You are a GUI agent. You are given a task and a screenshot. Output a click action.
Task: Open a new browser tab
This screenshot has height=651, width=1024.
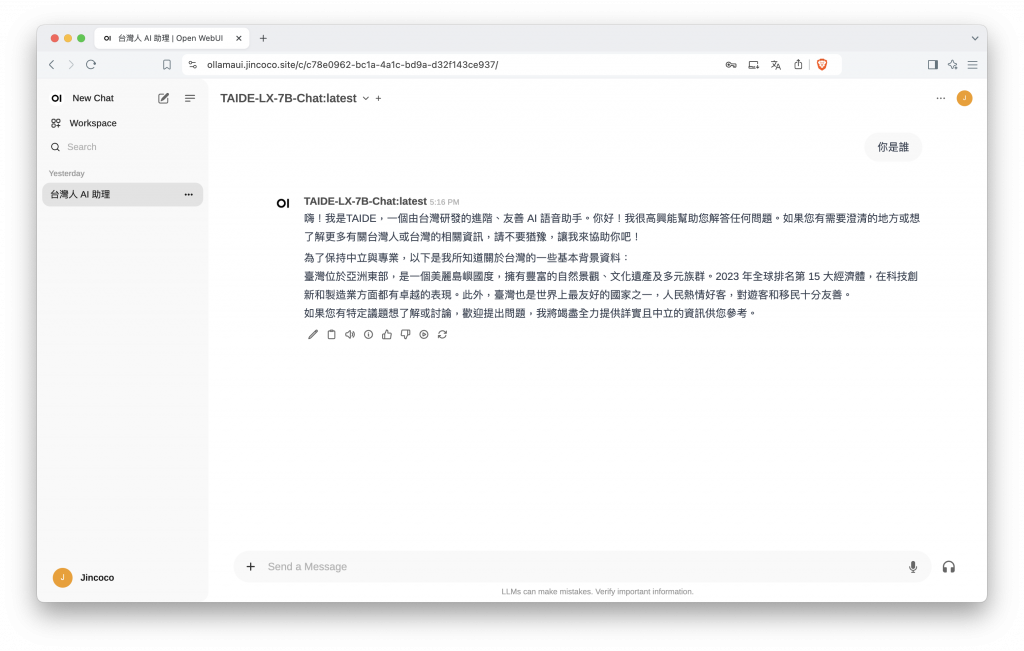pos(263,39)
